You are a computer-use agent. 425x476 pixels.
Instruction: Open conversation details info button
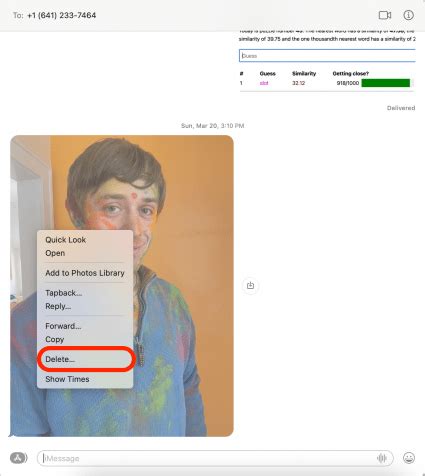coord(408,15)
